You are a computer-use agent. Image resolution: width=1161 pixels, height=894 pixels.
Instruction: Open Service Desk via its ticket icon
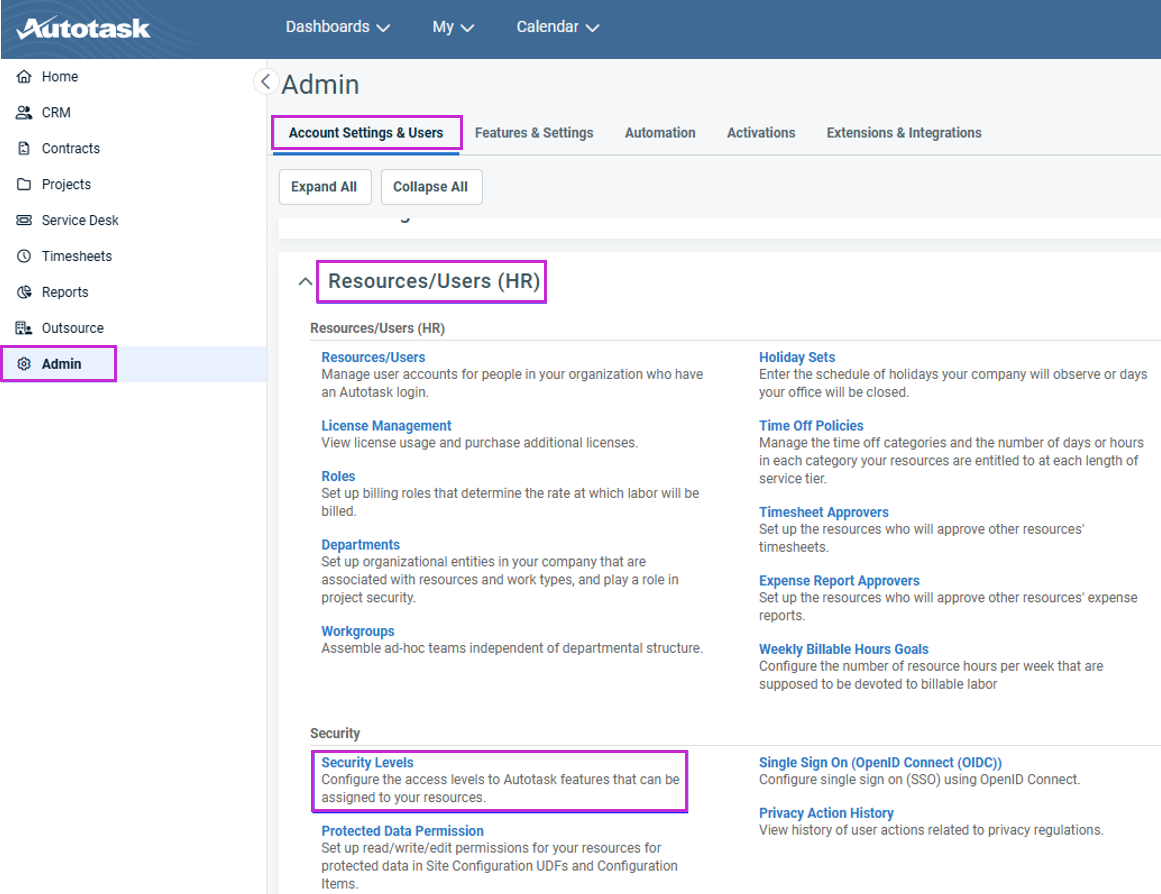tap(24, 221)
